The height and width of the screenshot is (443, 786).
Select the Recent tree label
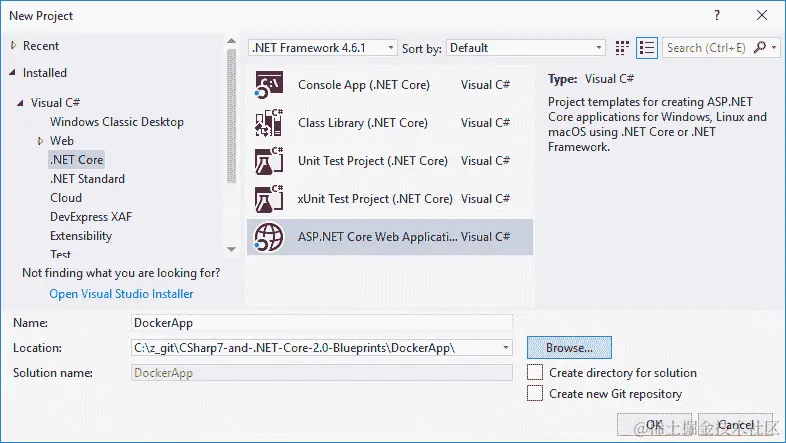coord(41,46)
